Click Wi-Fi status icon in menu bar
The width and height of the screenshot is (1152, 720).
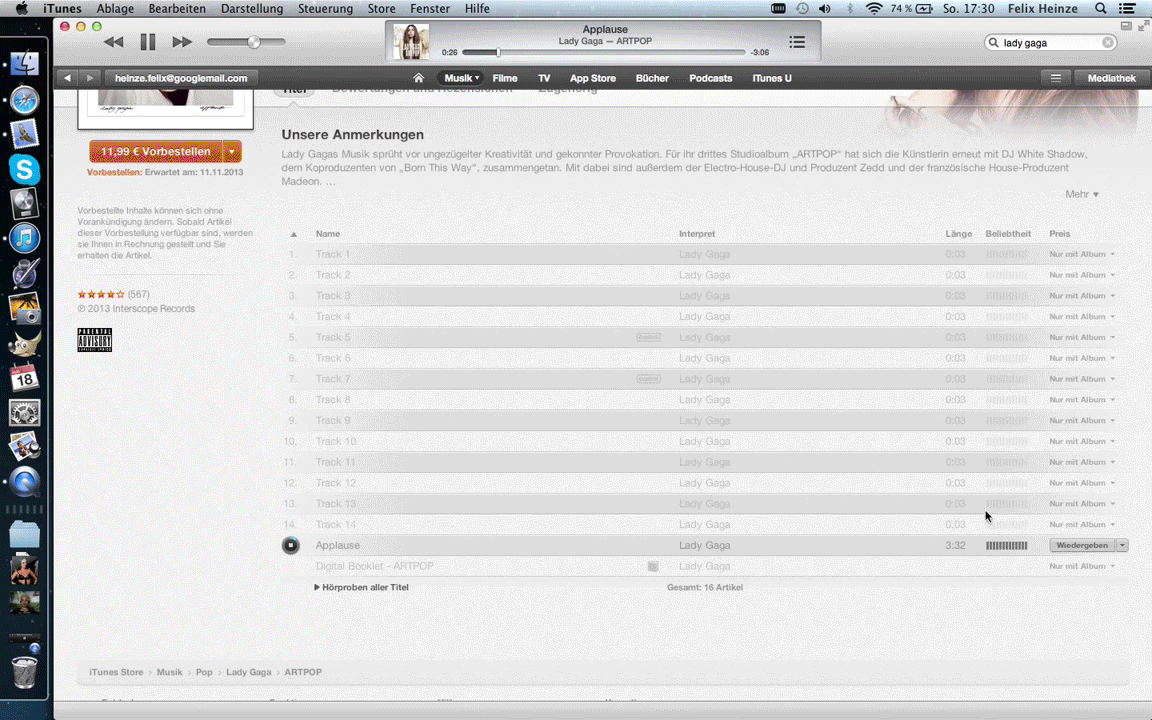[x=874, y=9]
